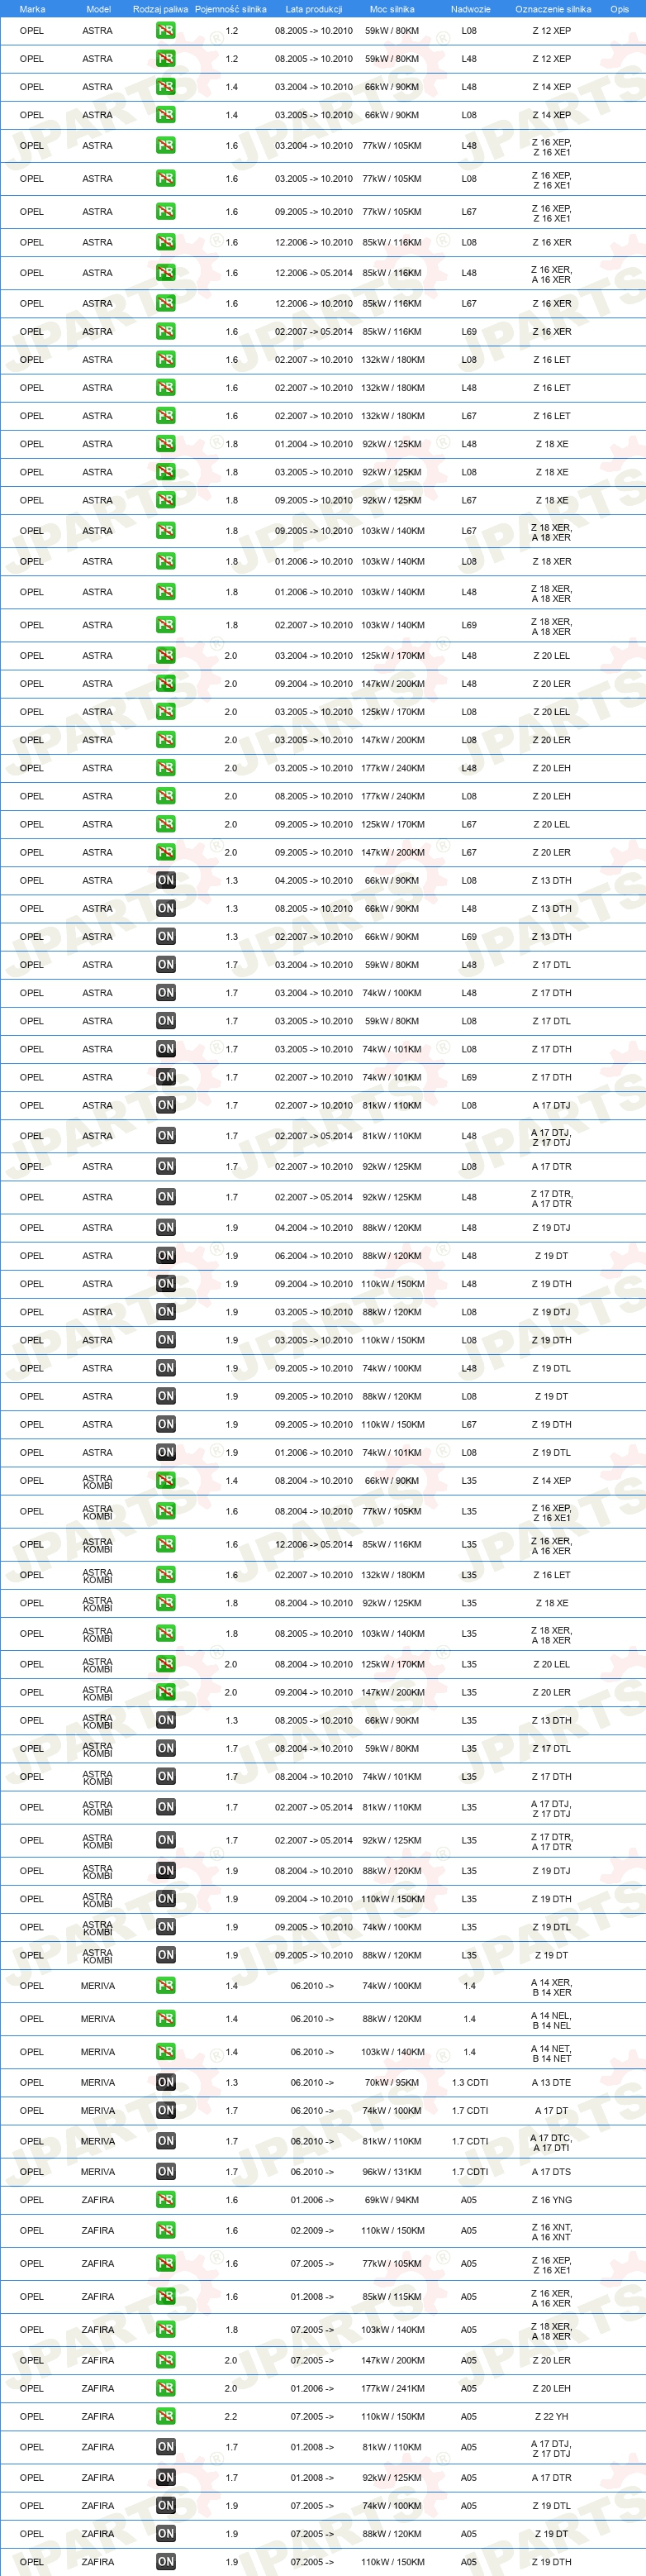Click petrol icon for Zafira Z 22 YH
The image size is (646, 2576).
click(165, 2416)
